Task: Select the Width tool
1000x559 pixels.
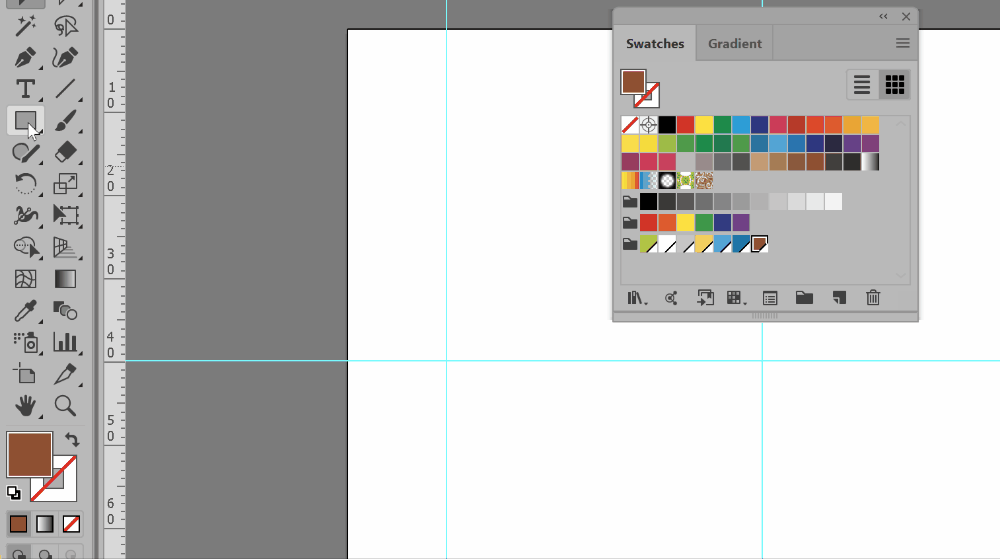Action: tap(26, 215)
